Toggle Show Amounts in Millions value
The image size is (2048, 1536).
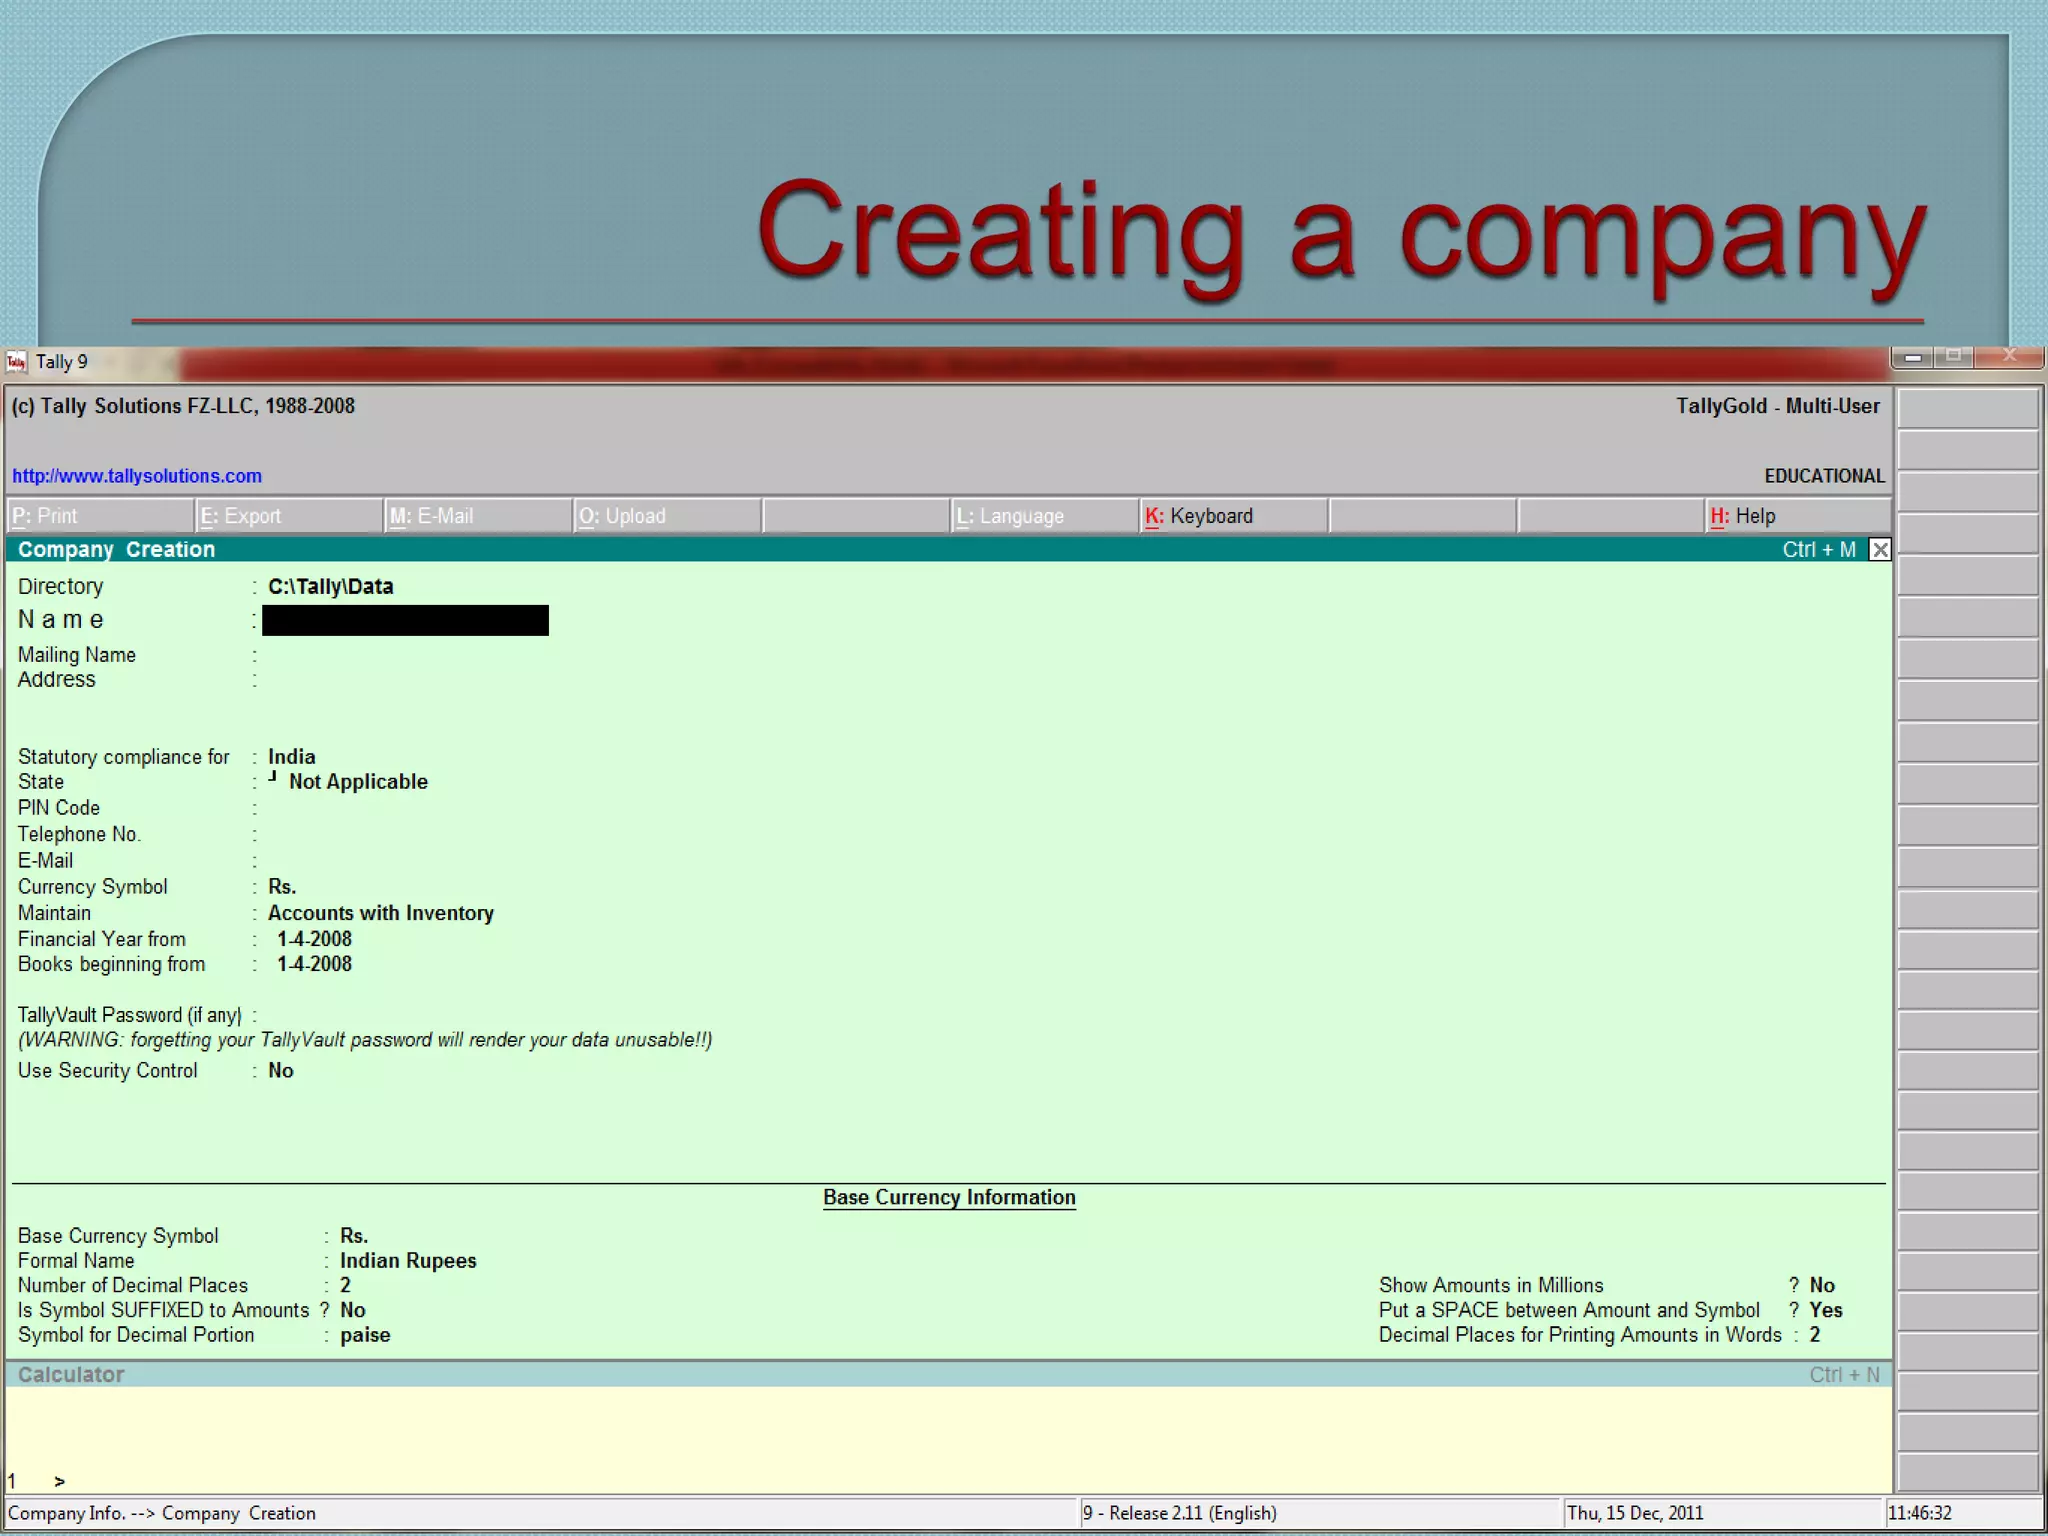1821,1285
